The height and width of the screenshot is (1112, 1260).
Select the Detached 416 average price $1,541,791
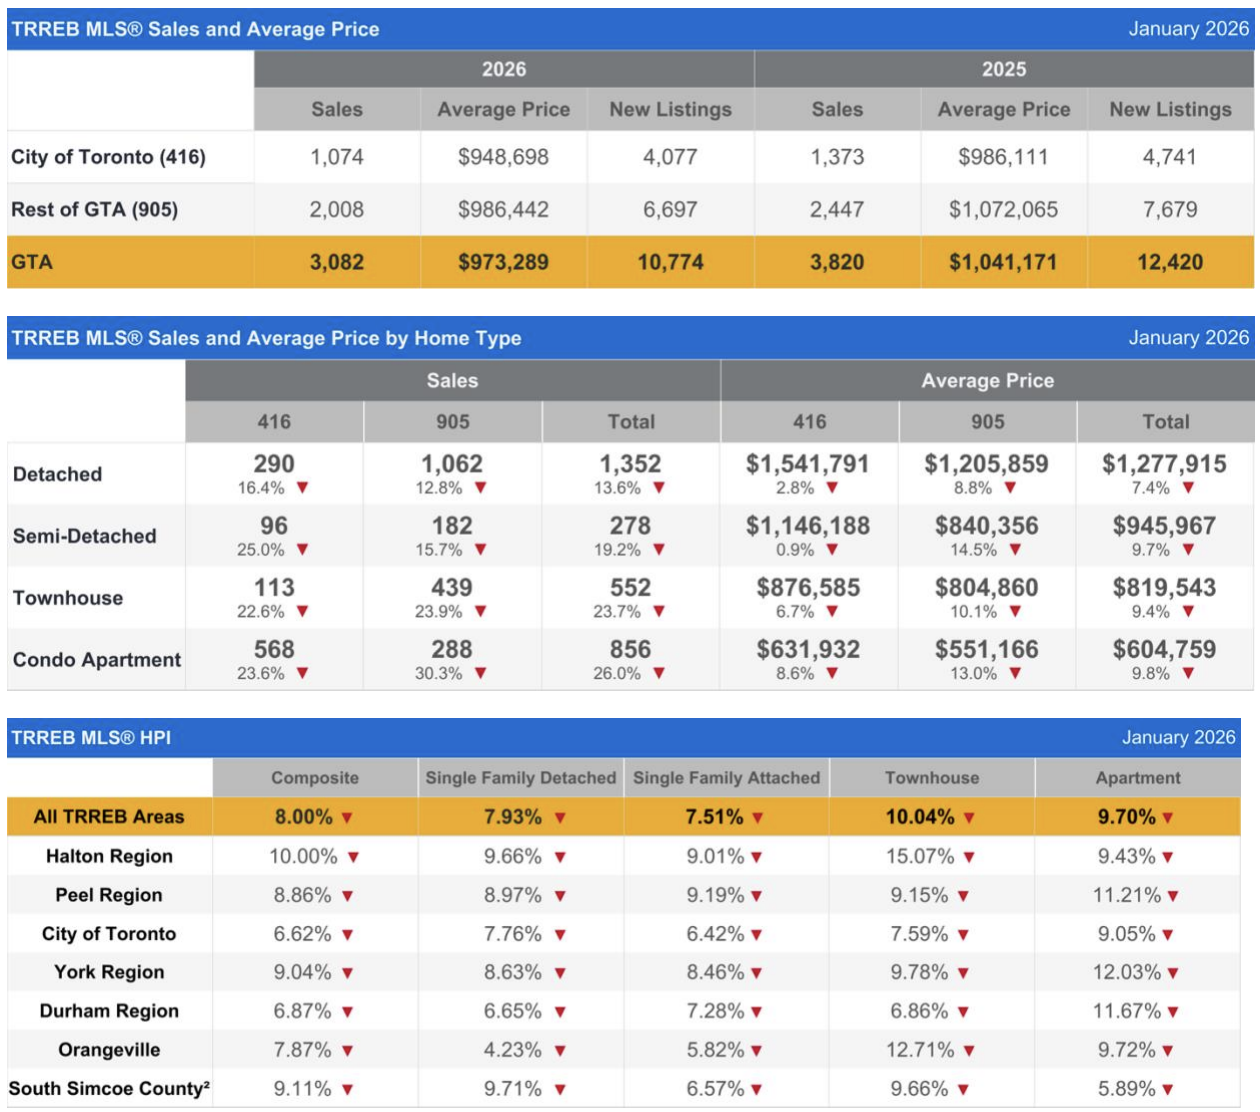point(807,464)
